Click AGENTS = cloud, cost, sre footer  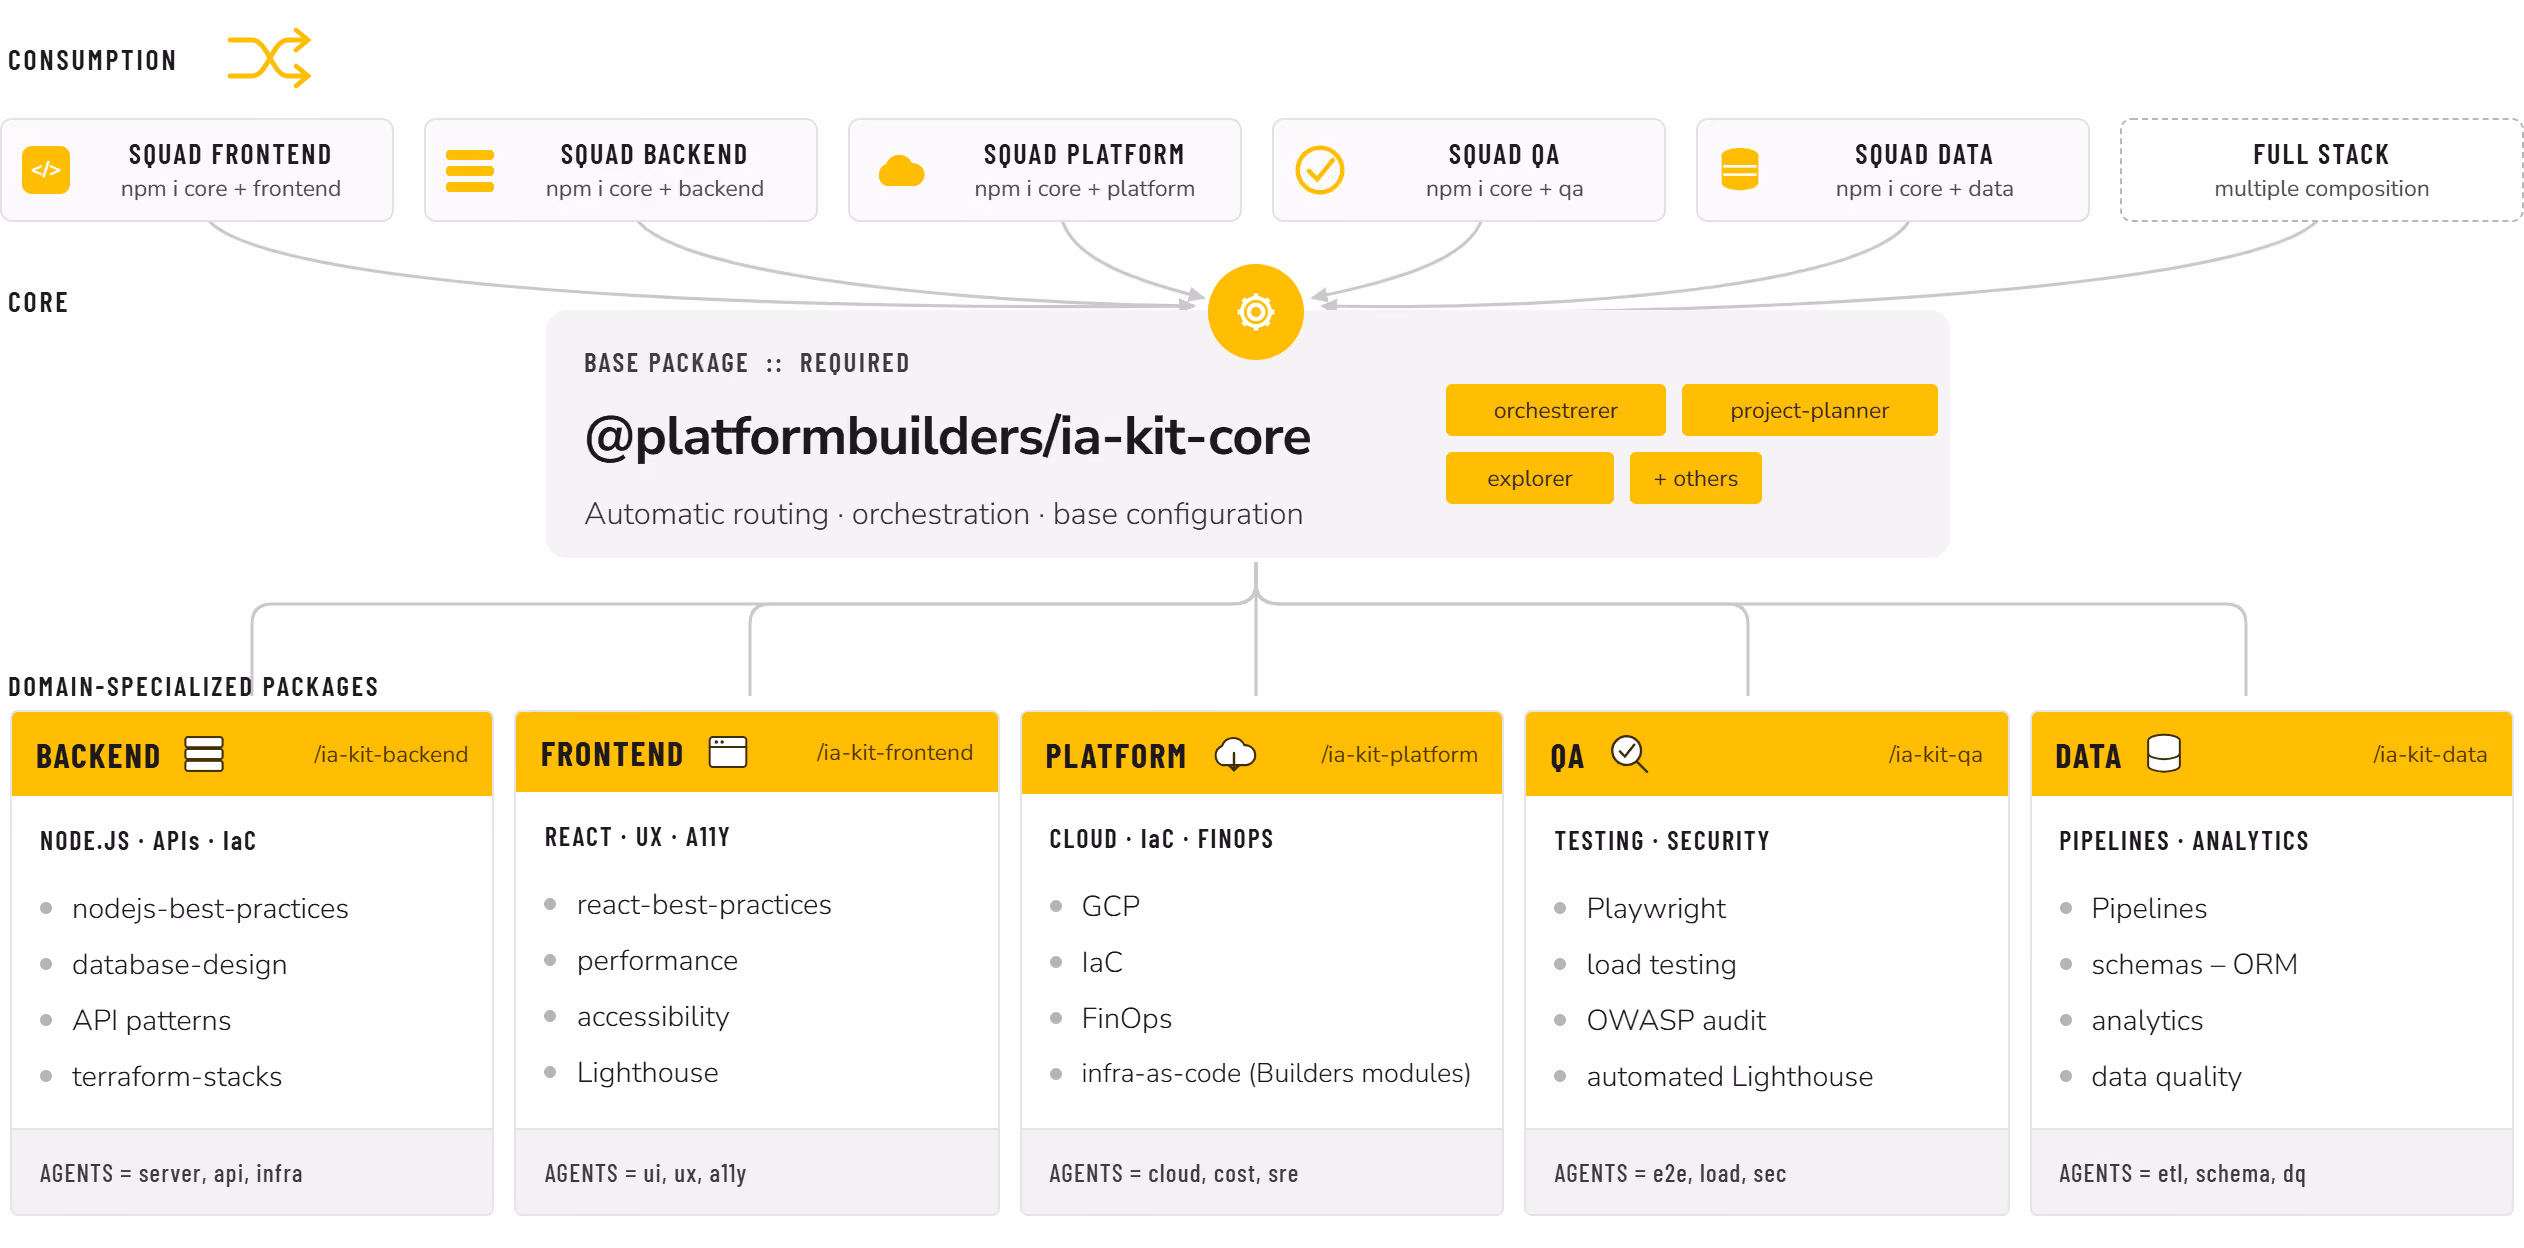point(1174,1173)
